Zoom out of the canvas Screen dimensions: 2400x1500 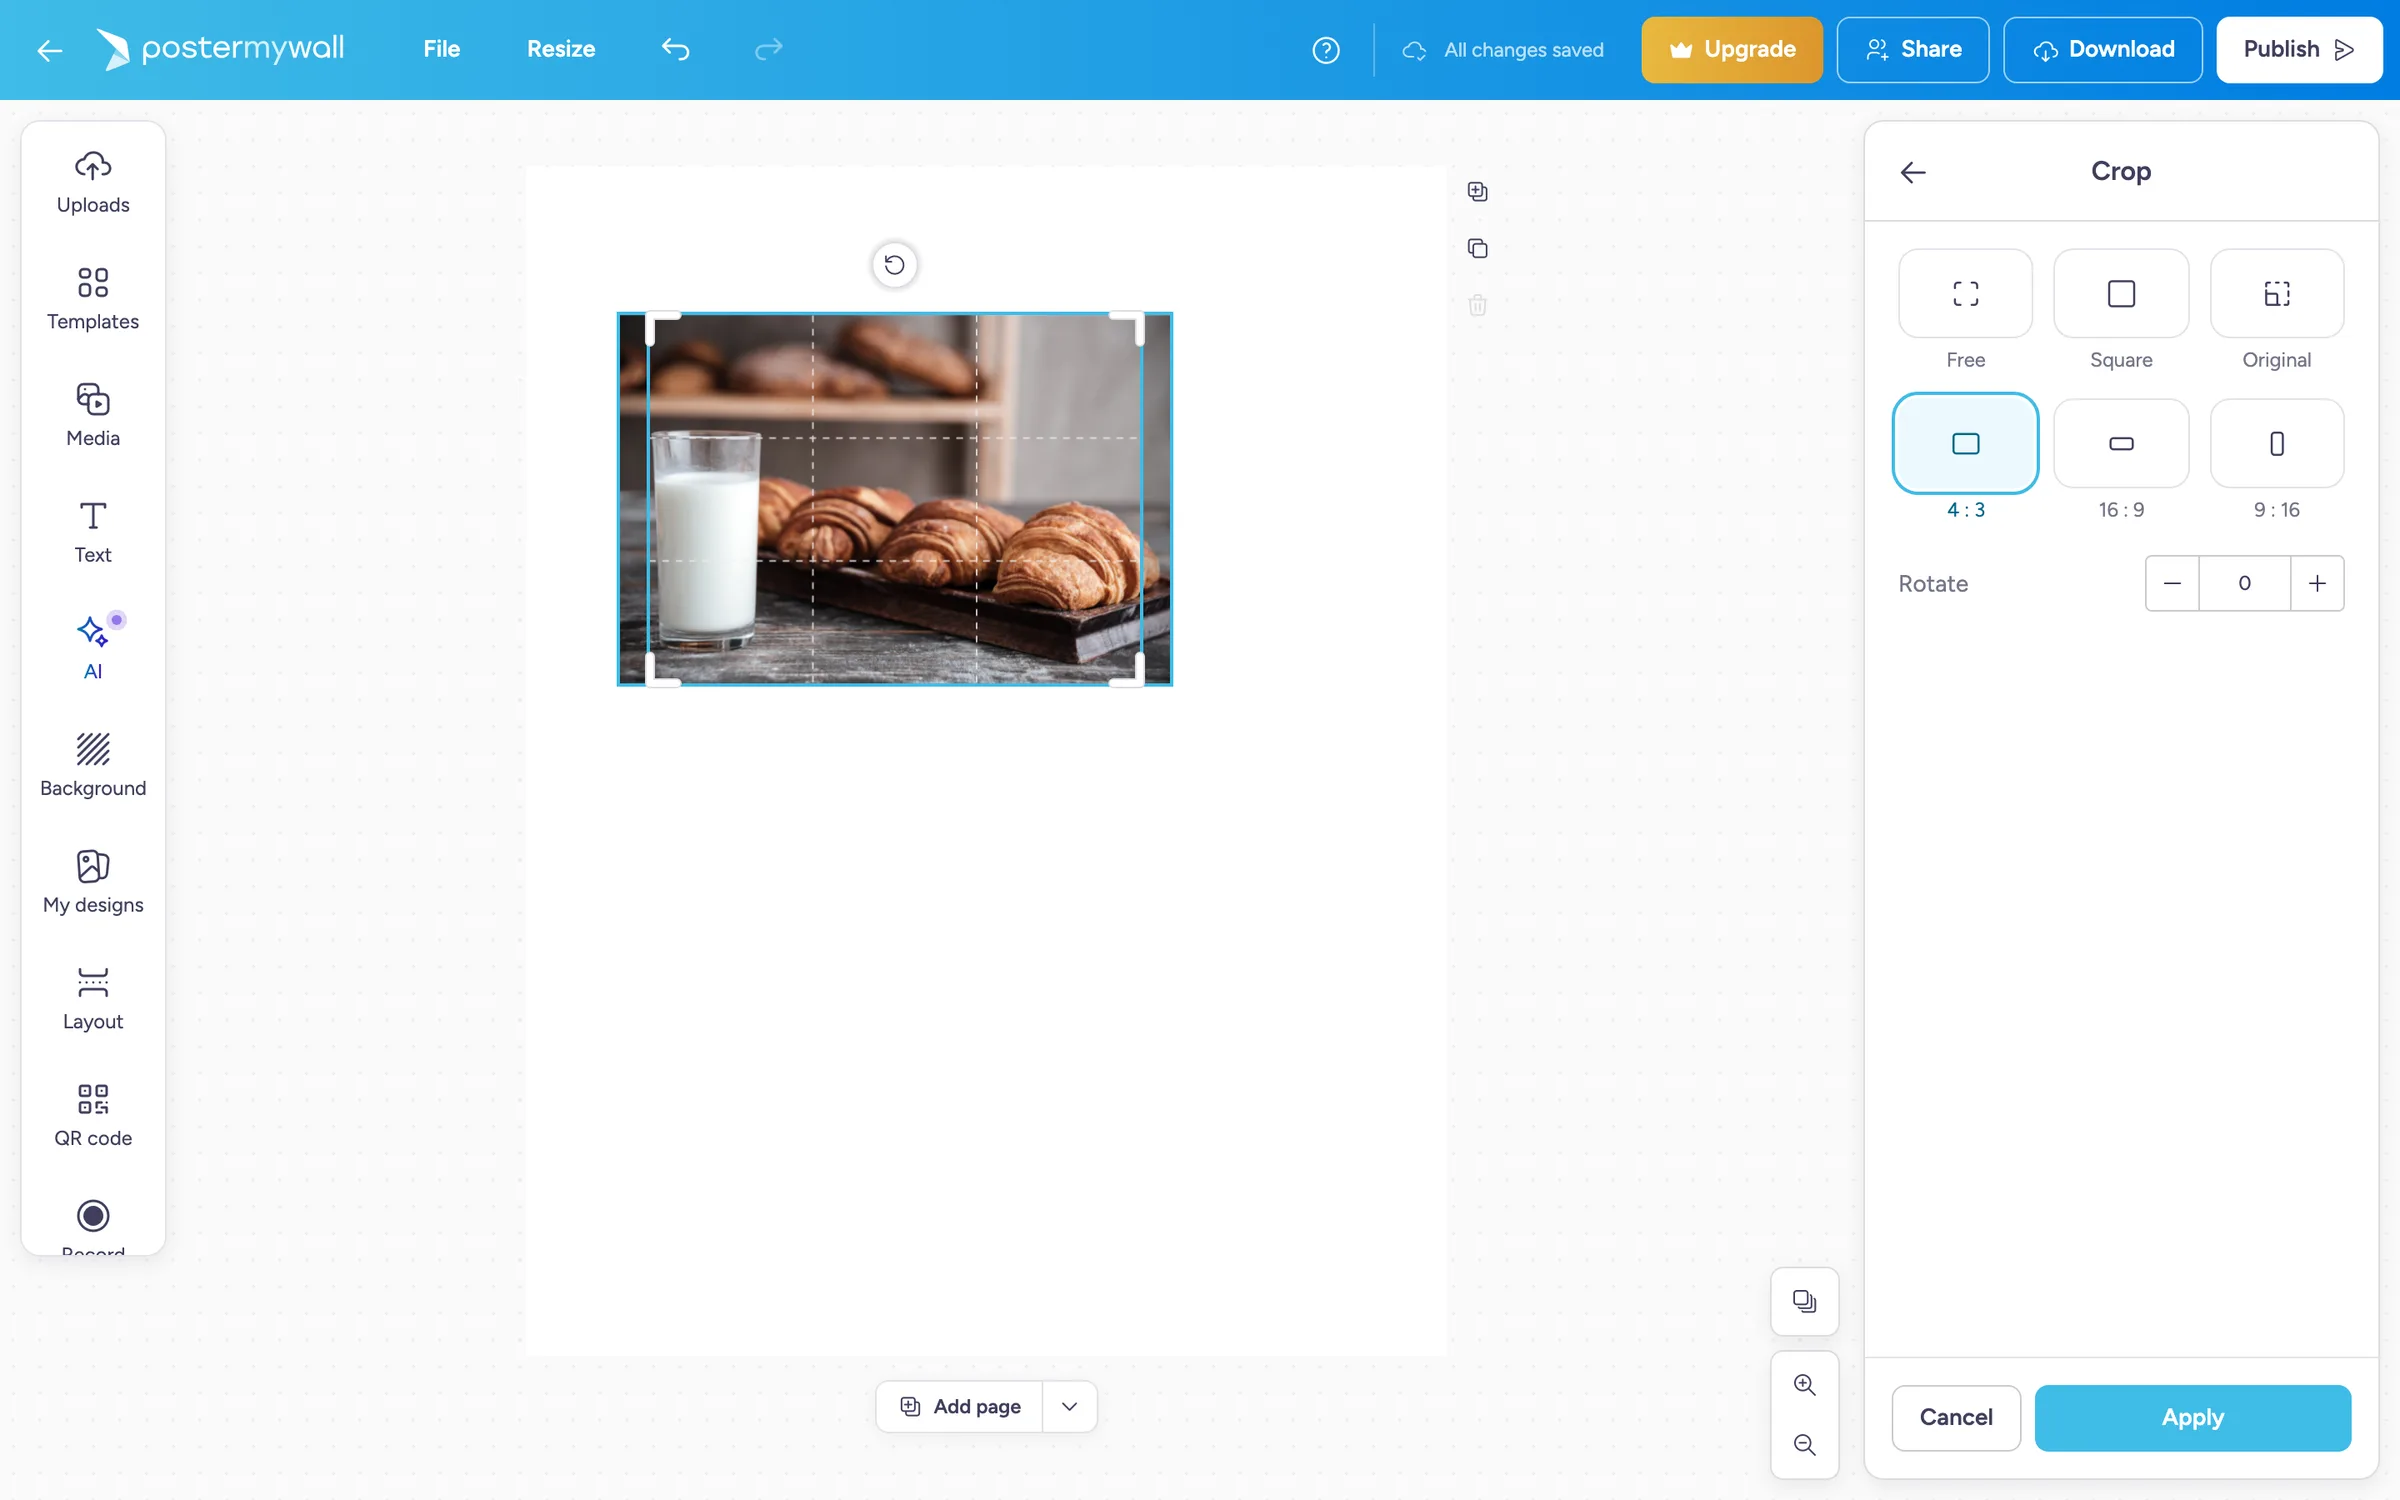[x=1804, y=1445]
